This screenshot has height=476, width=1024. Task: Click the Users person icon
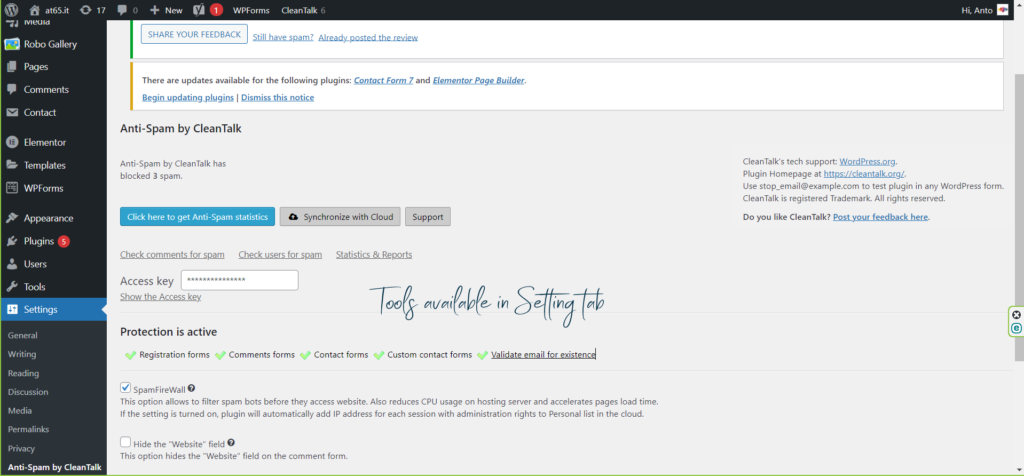click(x=11, y=264)
